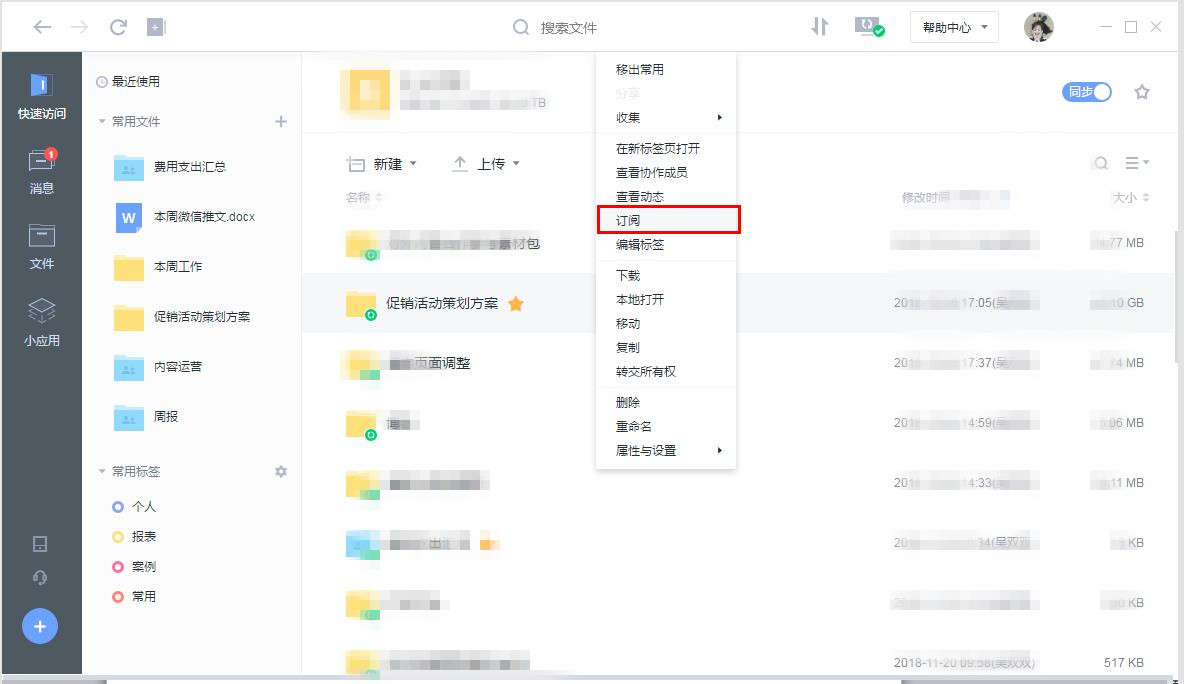Expand 属性与设置 in the context menu

click(x=646, y=450)
